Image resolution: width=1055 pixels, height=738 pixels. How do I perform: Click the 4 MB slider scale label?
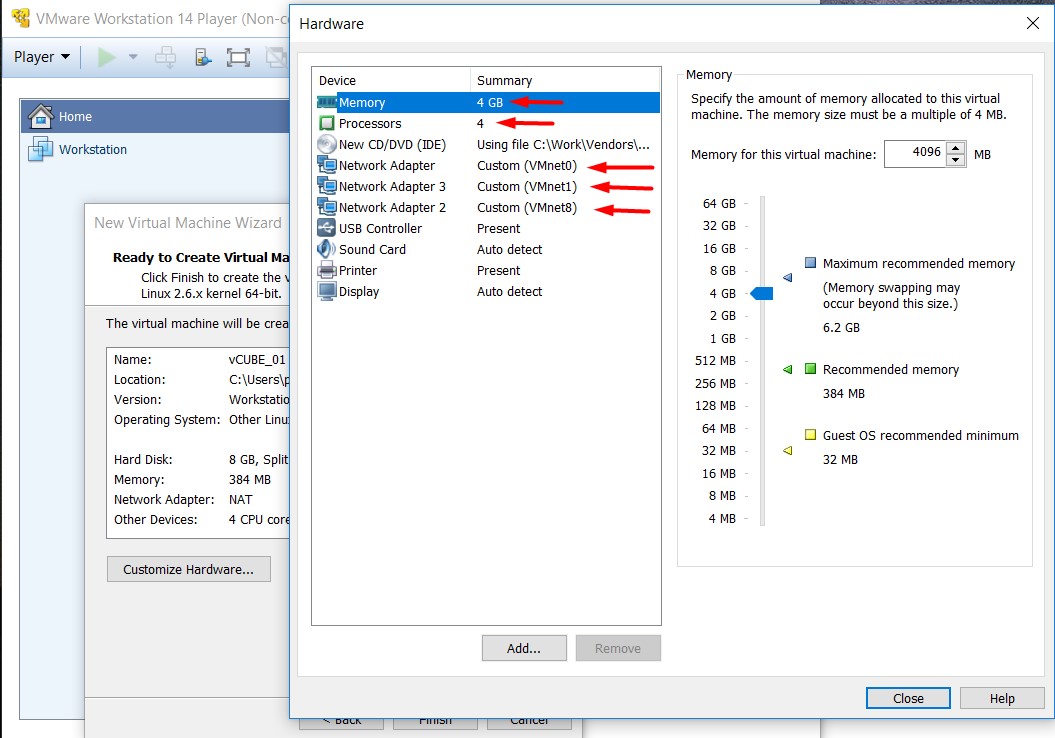(722, 518)
